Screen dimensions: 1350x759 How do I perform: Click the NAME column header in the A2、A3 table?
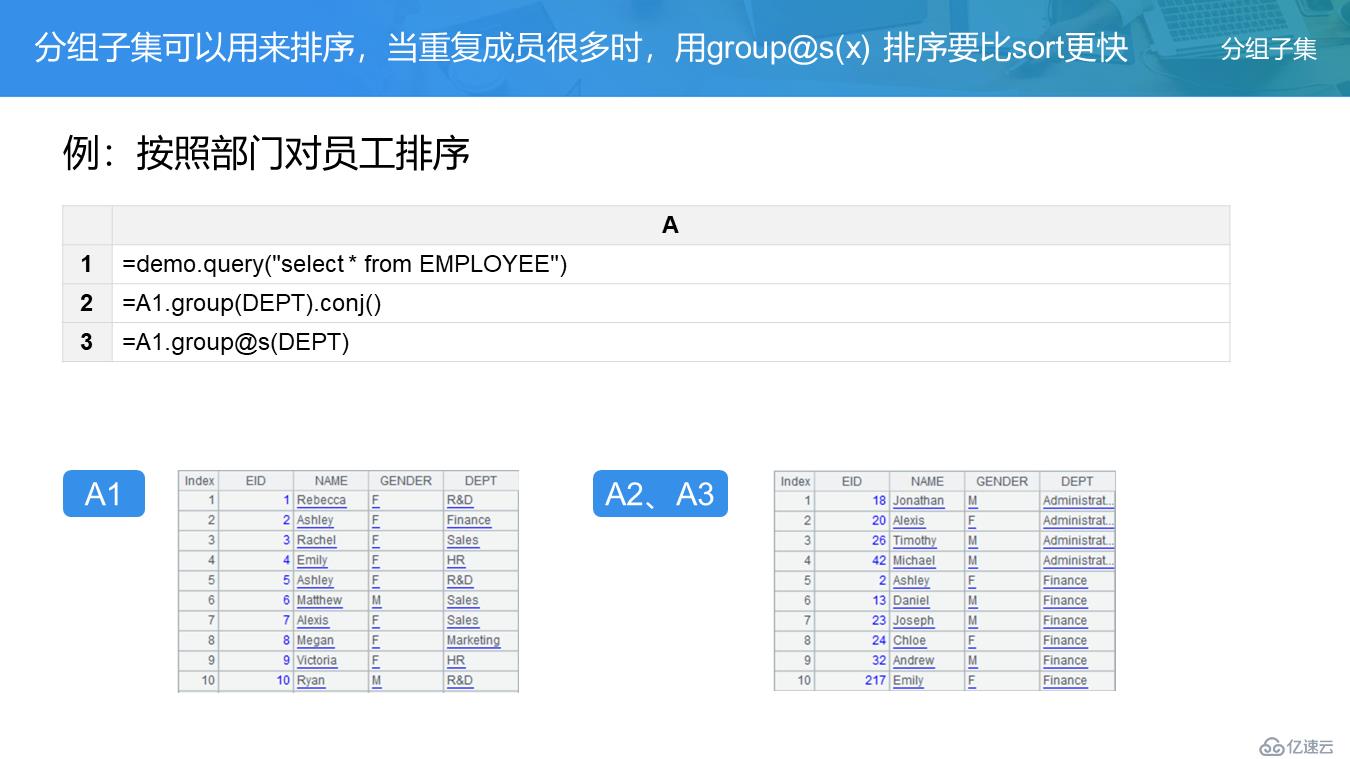coord(927,481)
